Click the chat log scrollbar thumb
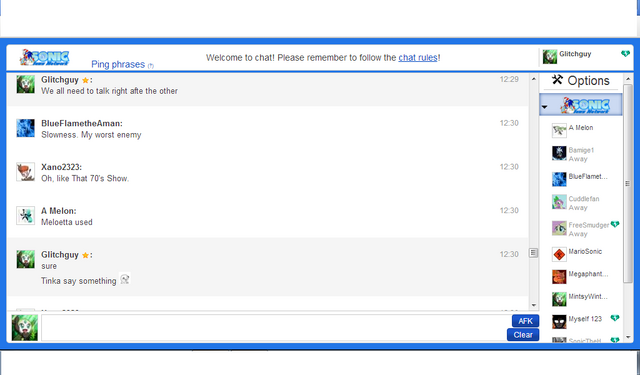Image resolution: width=640 pixels, height=375 pixels. point(533,253)
